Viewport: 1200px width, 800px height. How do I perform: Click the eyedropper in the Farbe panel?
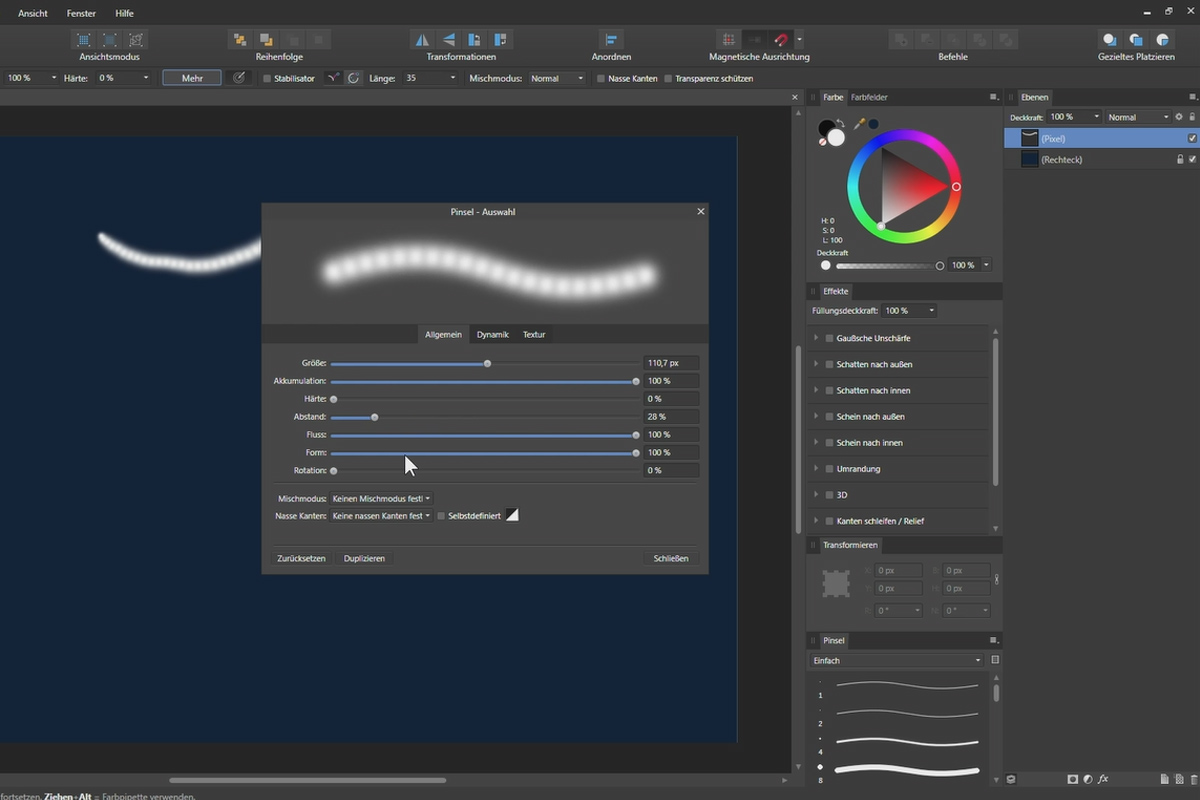(859, 124)
